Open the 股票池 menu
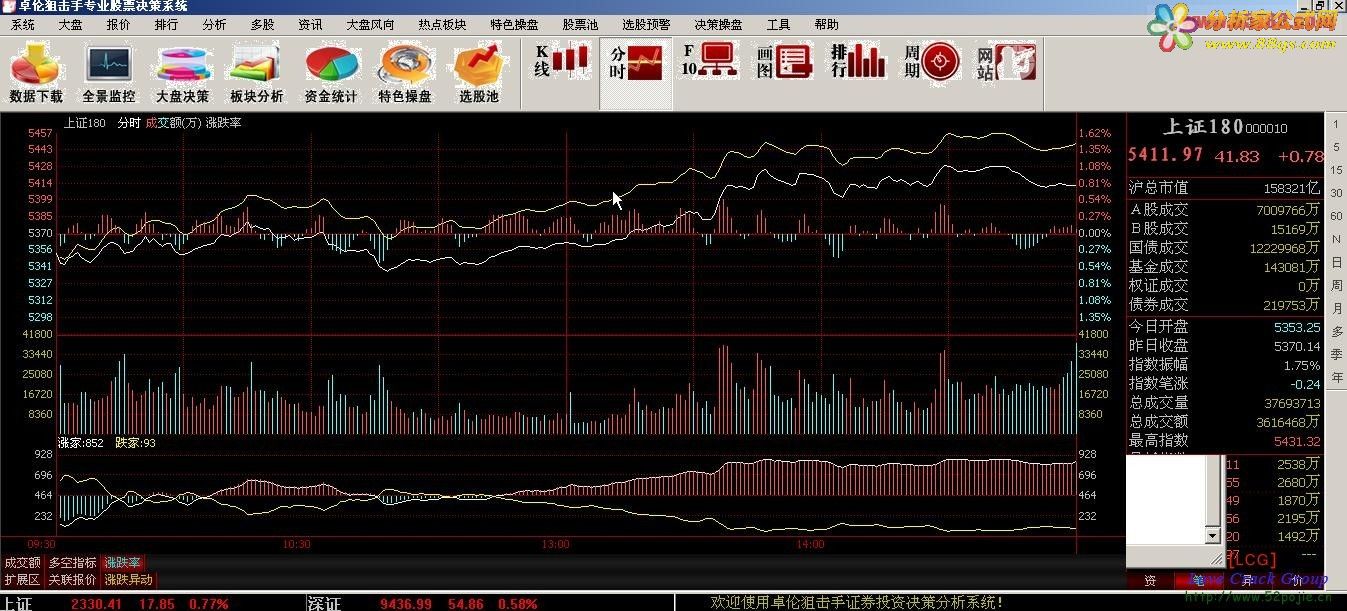The width and height of the screenshot is (1347, 611). (580, 24)
